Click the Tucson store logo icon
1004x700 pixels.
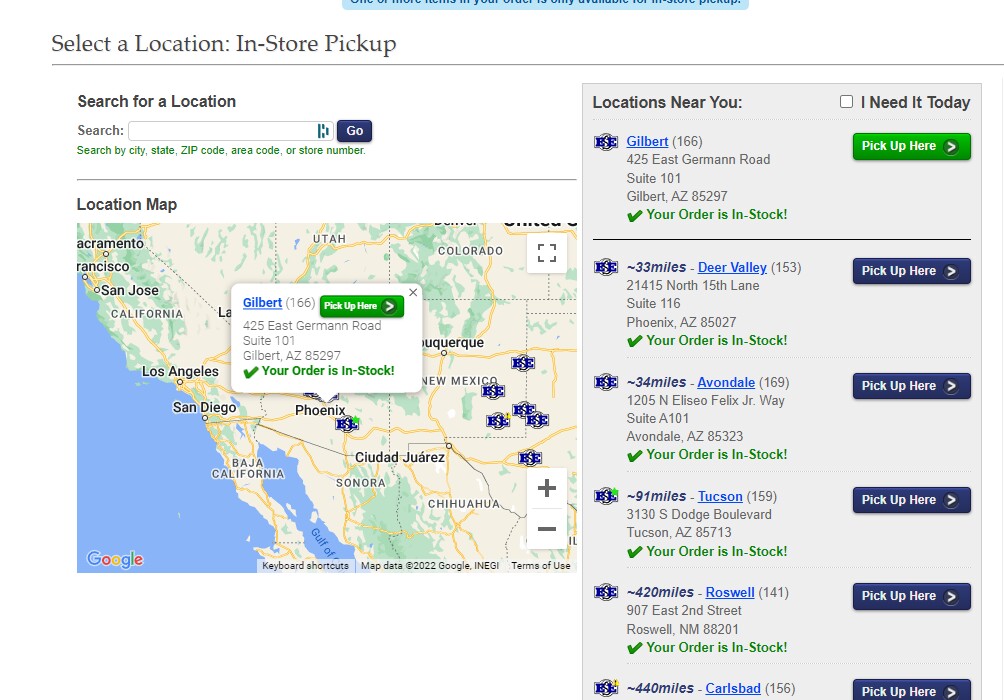tap(605, 496)
